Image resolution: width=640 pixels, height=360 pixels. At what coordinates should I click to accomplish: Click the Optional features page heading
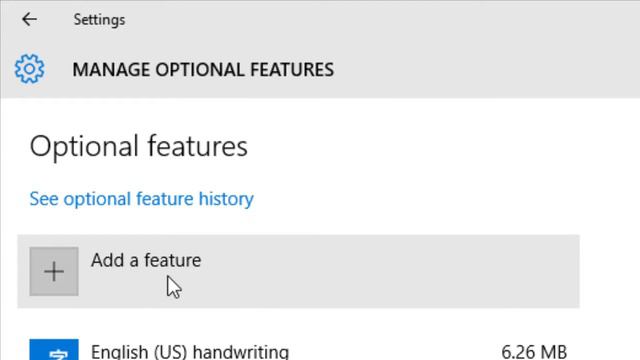coord(138,146)
